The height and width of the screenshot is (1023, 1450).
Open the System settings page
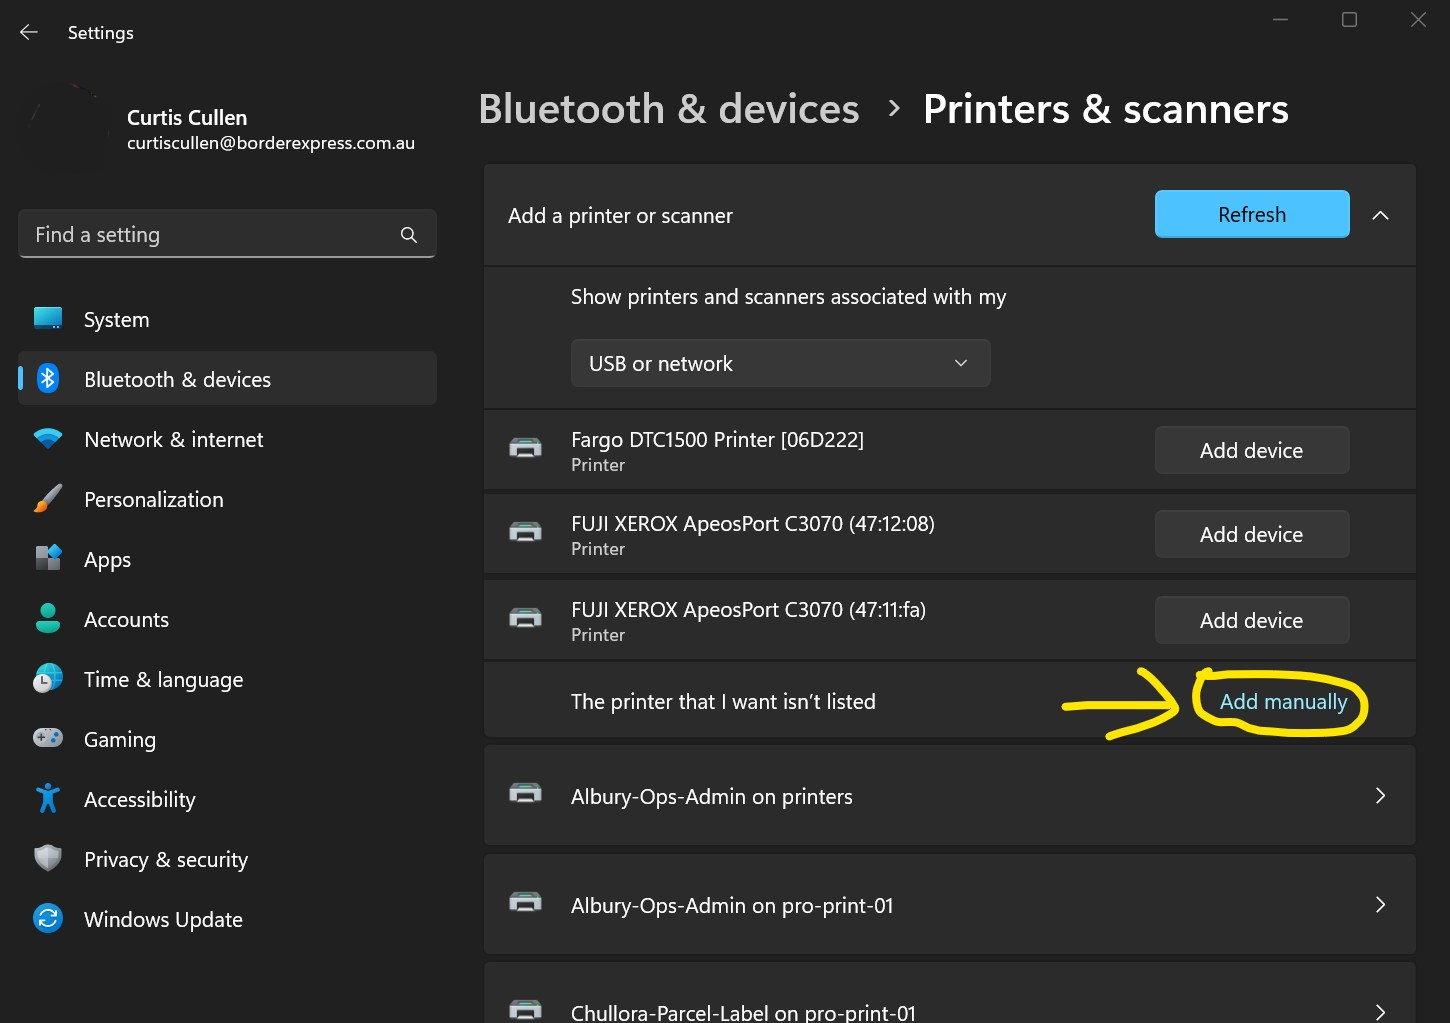click(x=227, y=319)
